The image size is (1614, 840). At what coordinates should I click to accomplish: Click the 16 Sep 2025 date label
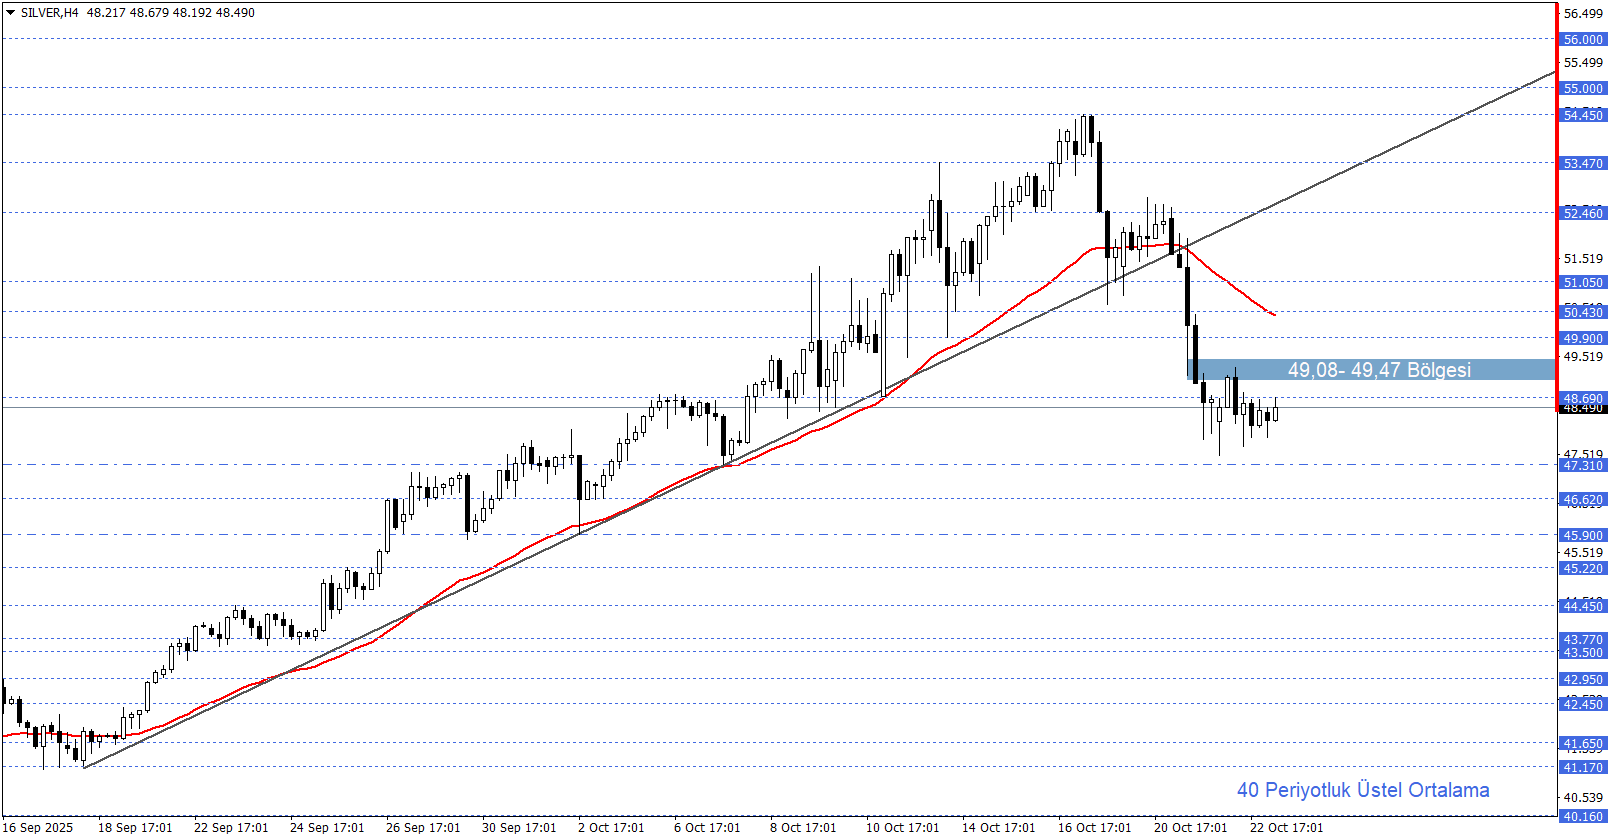[x=38, y=827]
